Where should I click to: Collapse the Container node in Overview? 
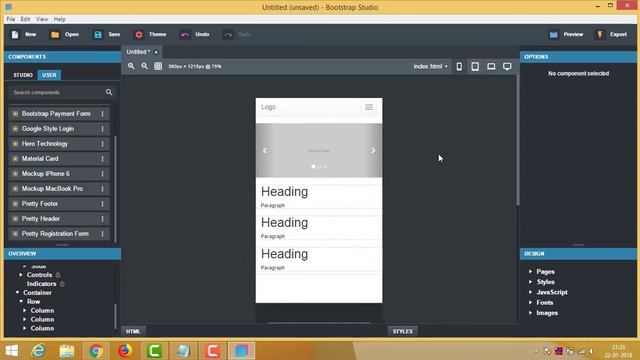point(17,293)
